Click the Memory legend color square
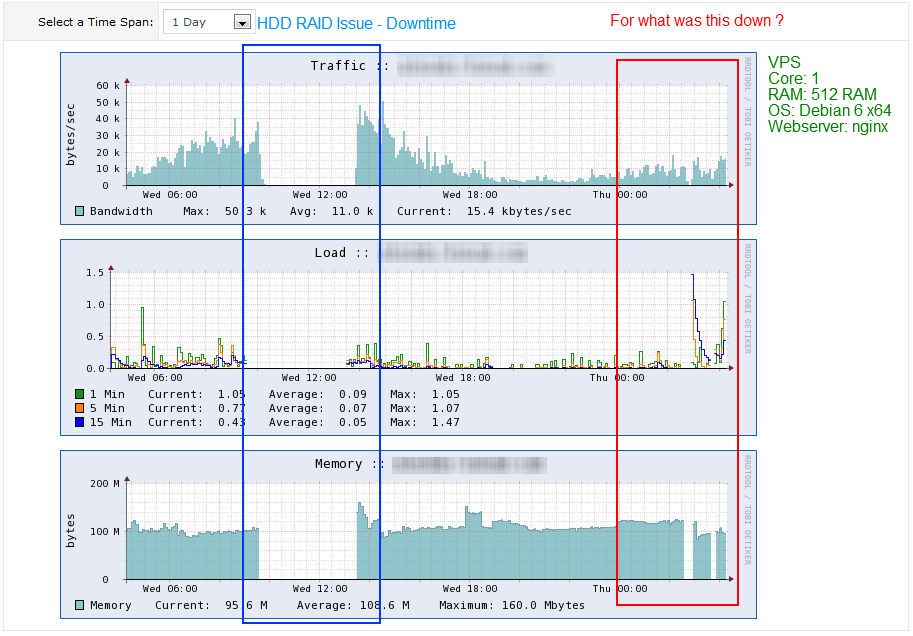 tap(80, 605)
